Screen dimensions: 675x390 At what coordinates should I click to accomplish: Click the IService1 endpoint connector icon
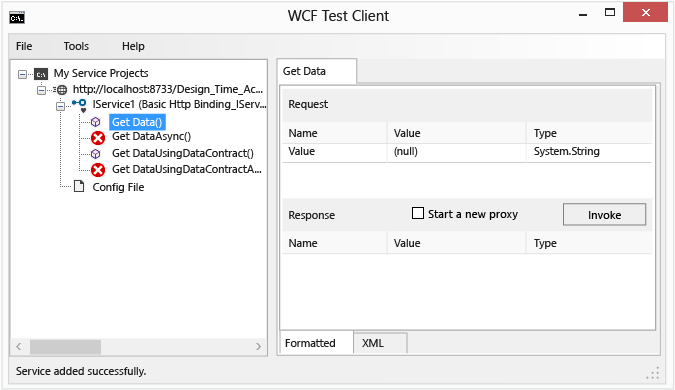[x=80, y=105]
